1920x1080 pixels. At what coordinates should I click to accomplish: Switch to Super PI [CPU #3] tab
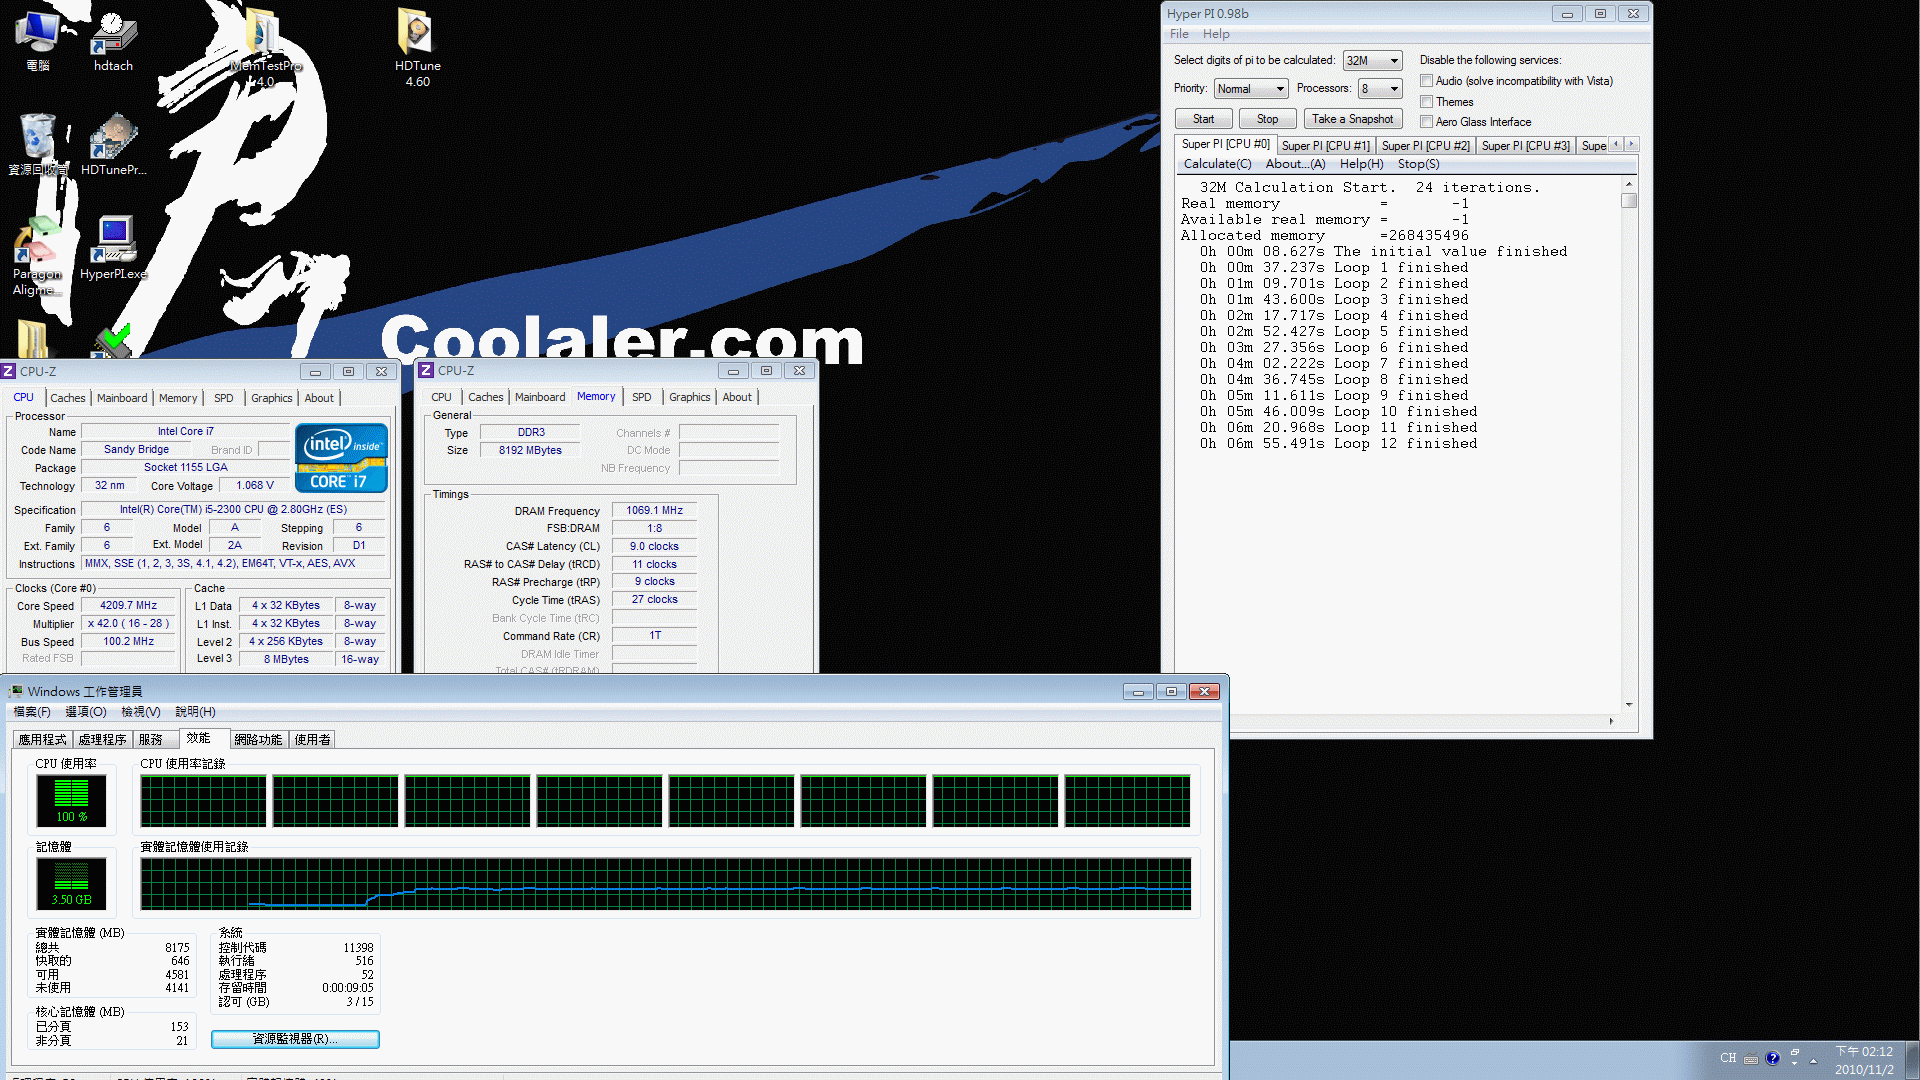point(1525,146)
